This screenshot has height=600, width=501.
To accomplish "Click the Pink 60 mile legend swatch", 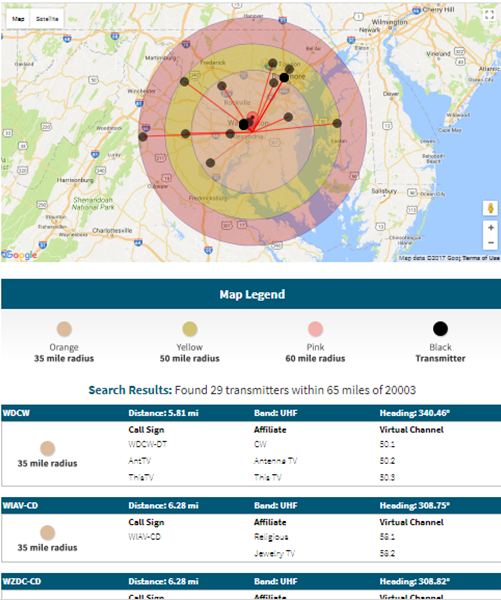I will [315, 329].
